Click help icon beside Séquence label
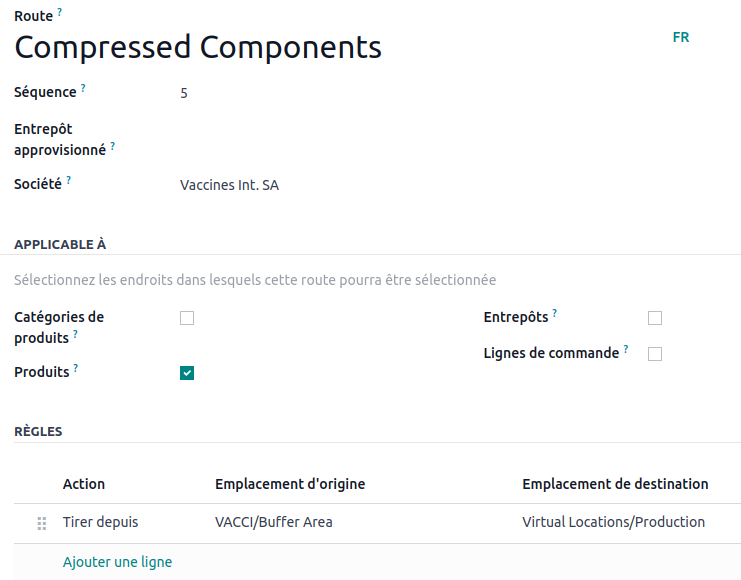This screenshot has width=741, height=580. tap(83, 88)
